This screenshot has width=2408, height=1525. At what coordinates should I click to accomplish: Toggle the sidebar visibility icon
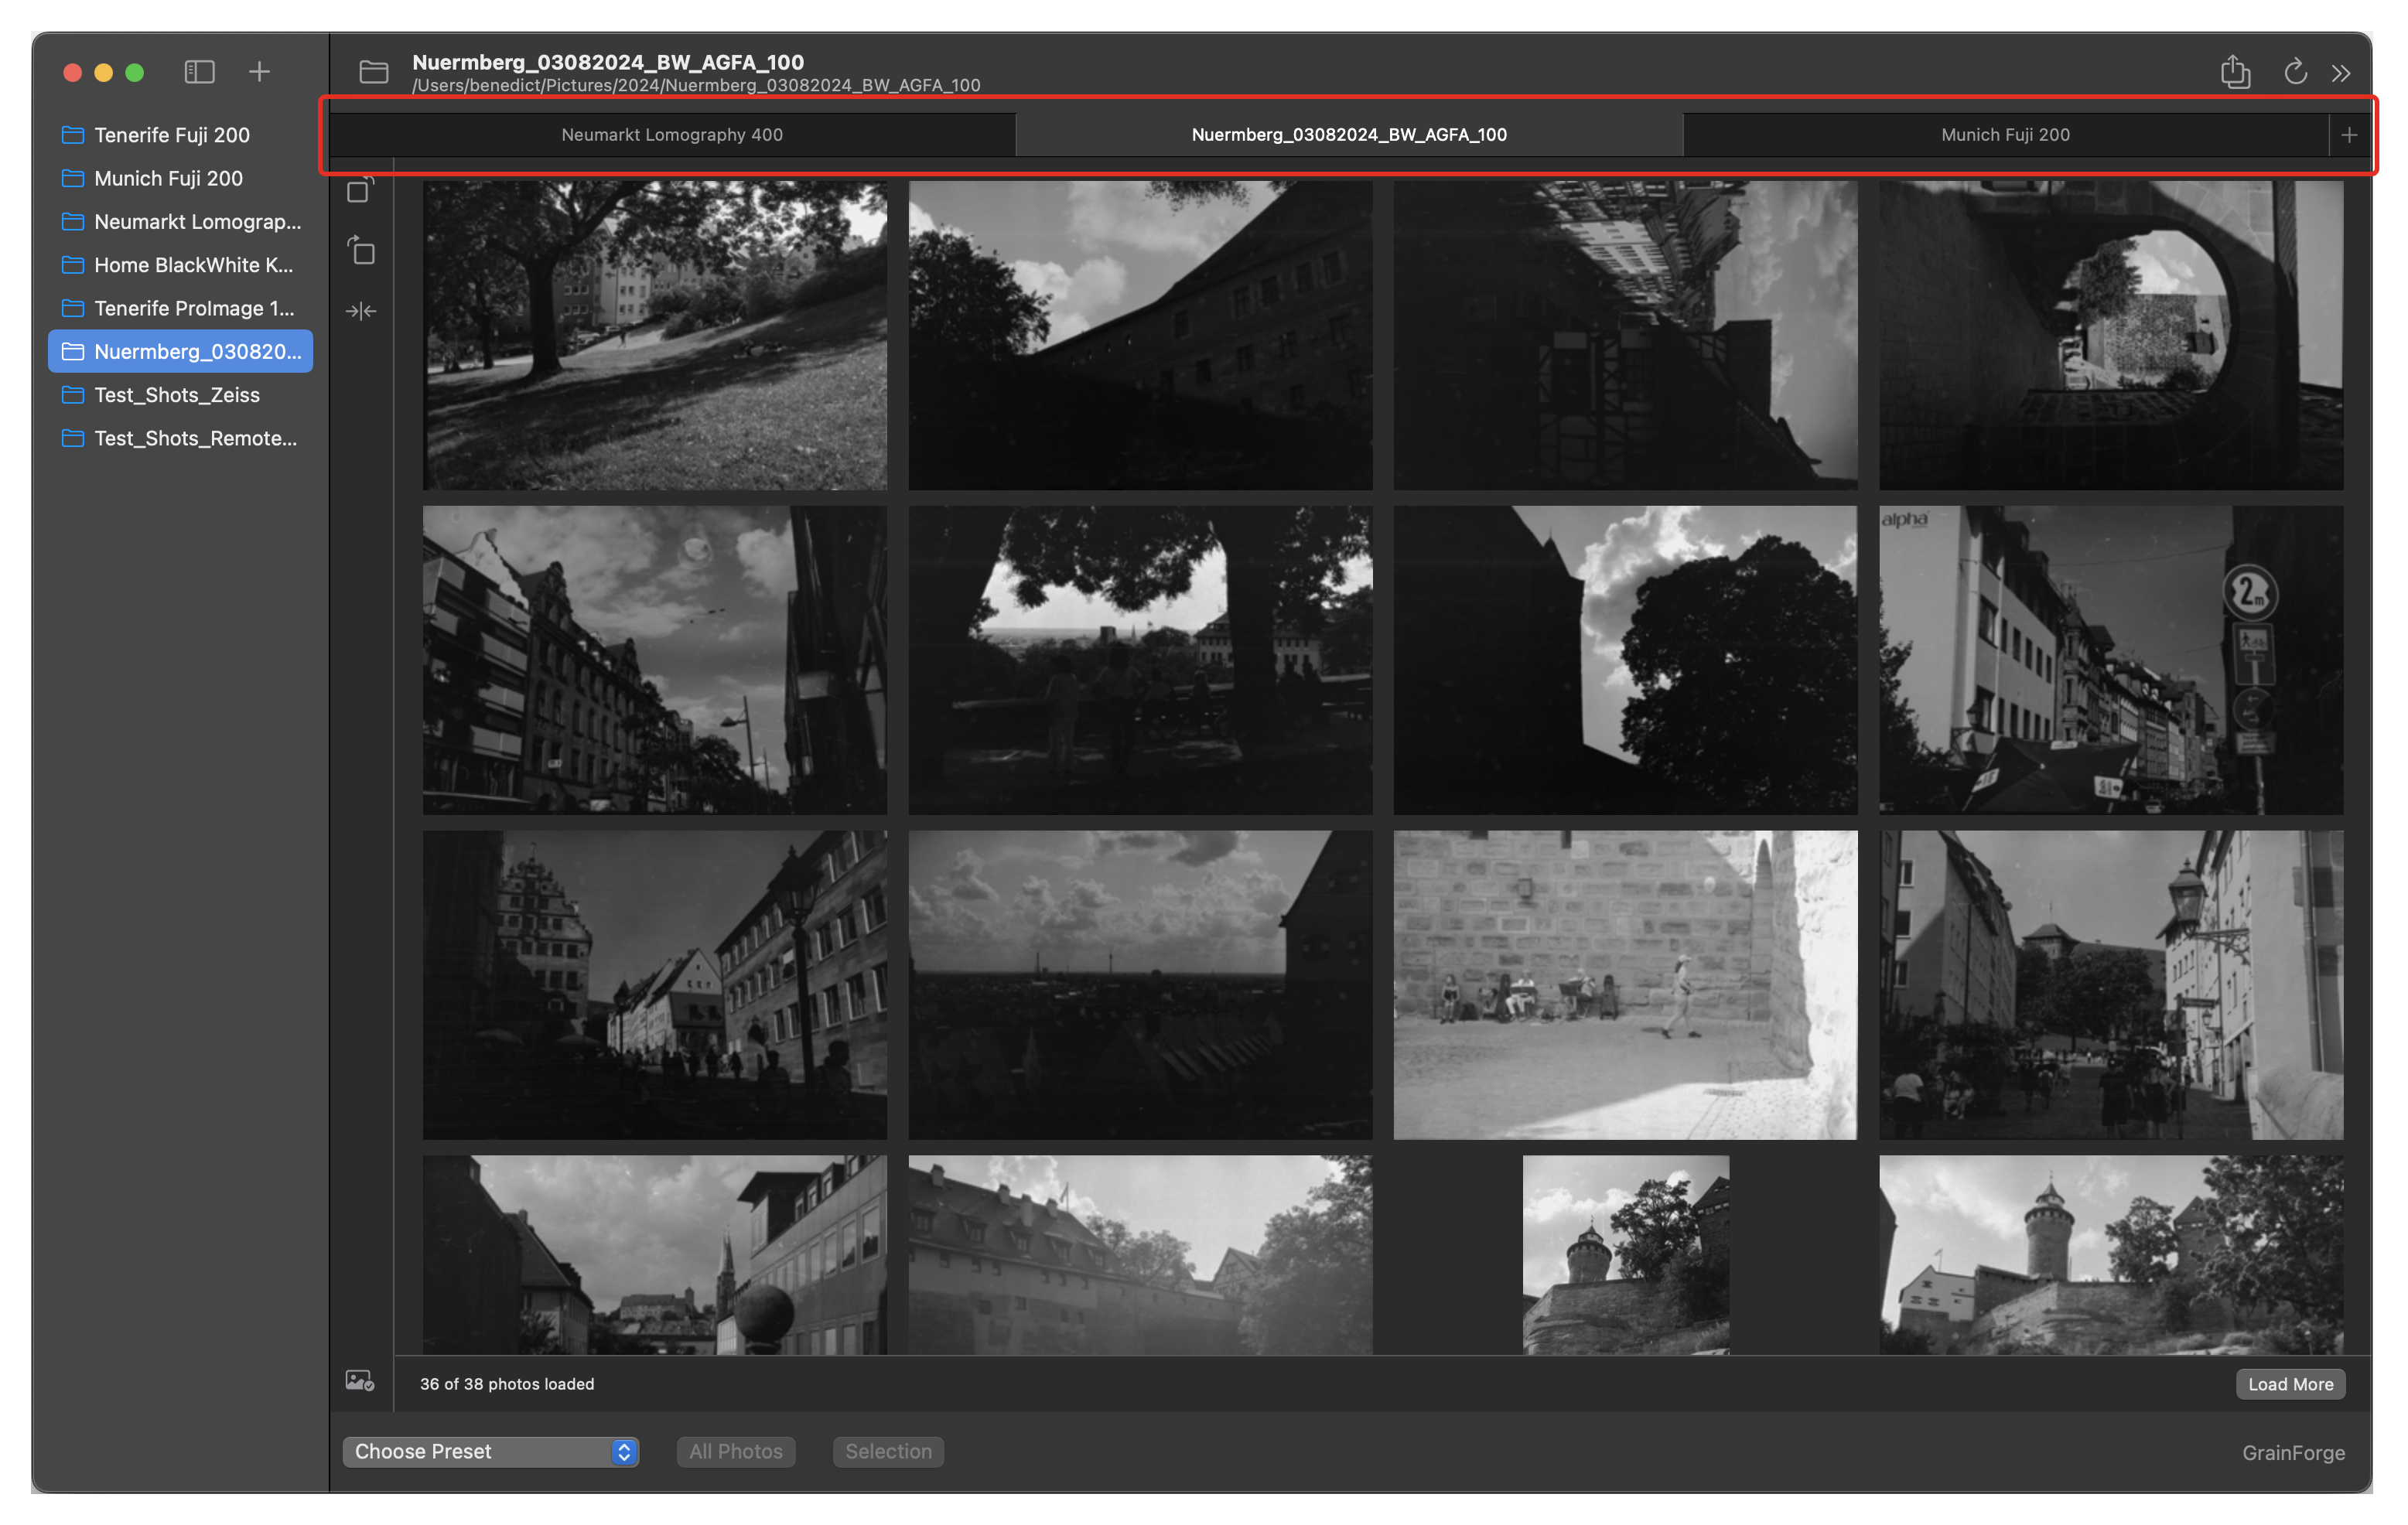pos(199,72)
